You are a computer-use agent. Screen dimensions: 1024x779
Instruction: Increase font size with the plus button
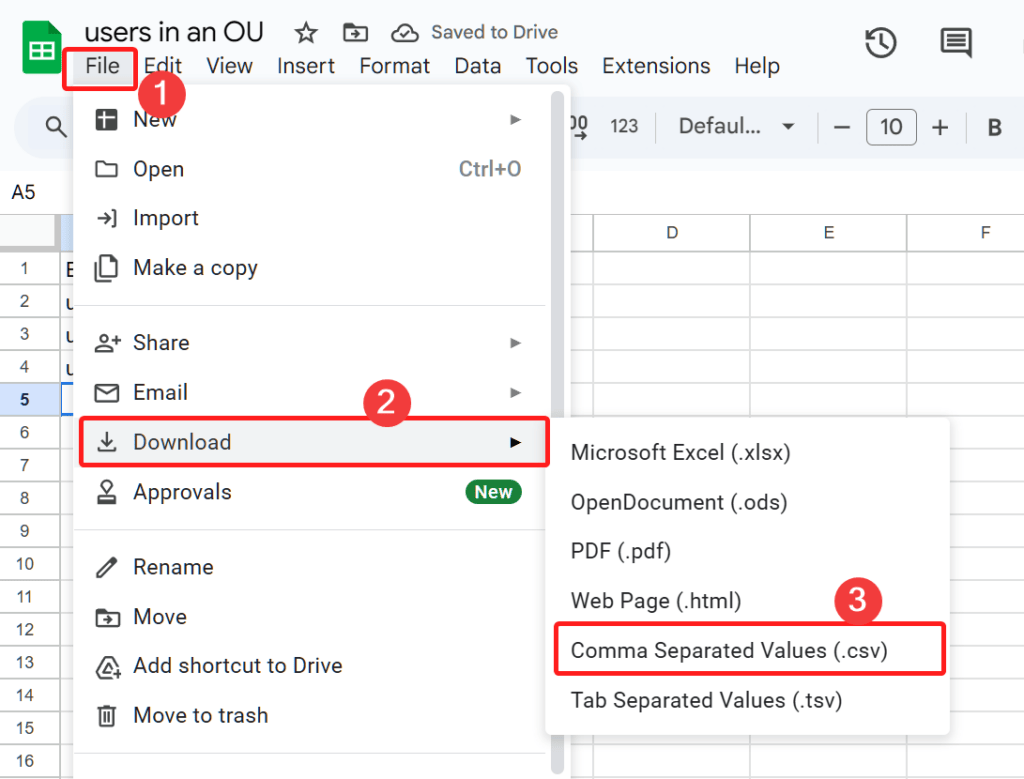(940, 127)
